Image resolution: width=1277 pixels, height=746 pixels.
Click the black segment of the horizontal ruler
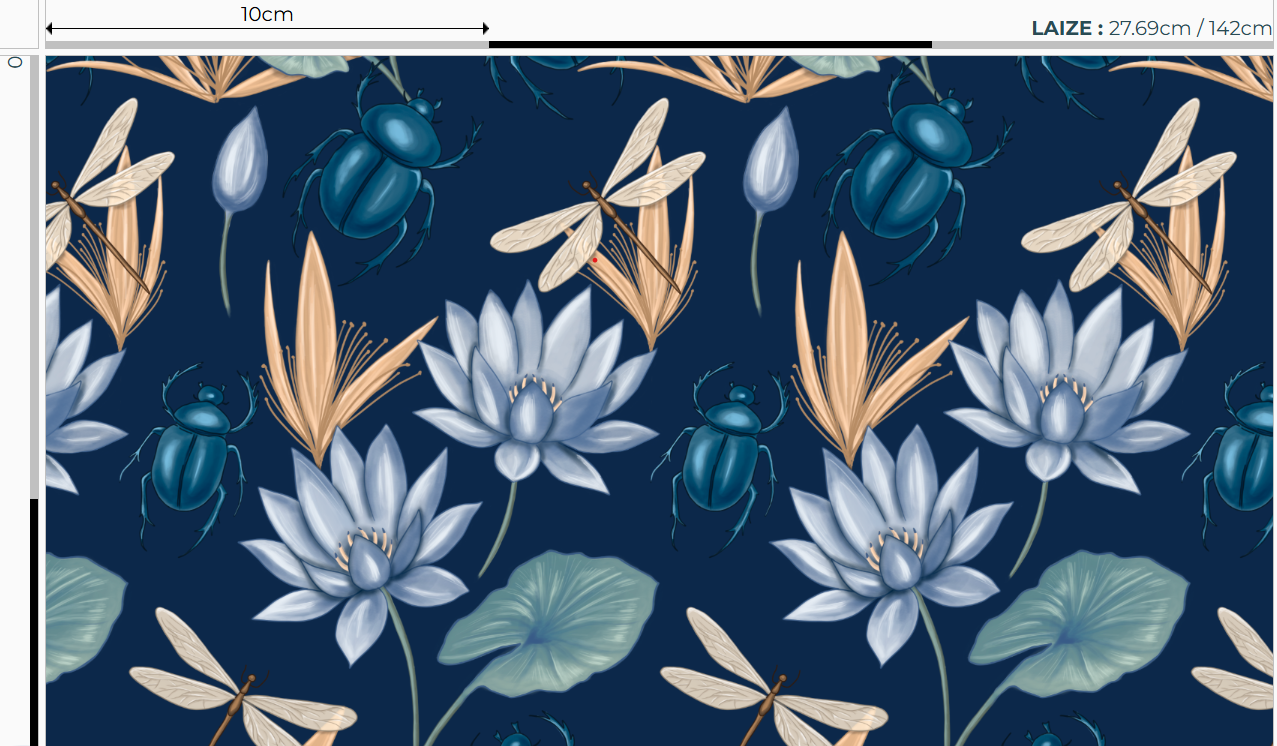710,44
